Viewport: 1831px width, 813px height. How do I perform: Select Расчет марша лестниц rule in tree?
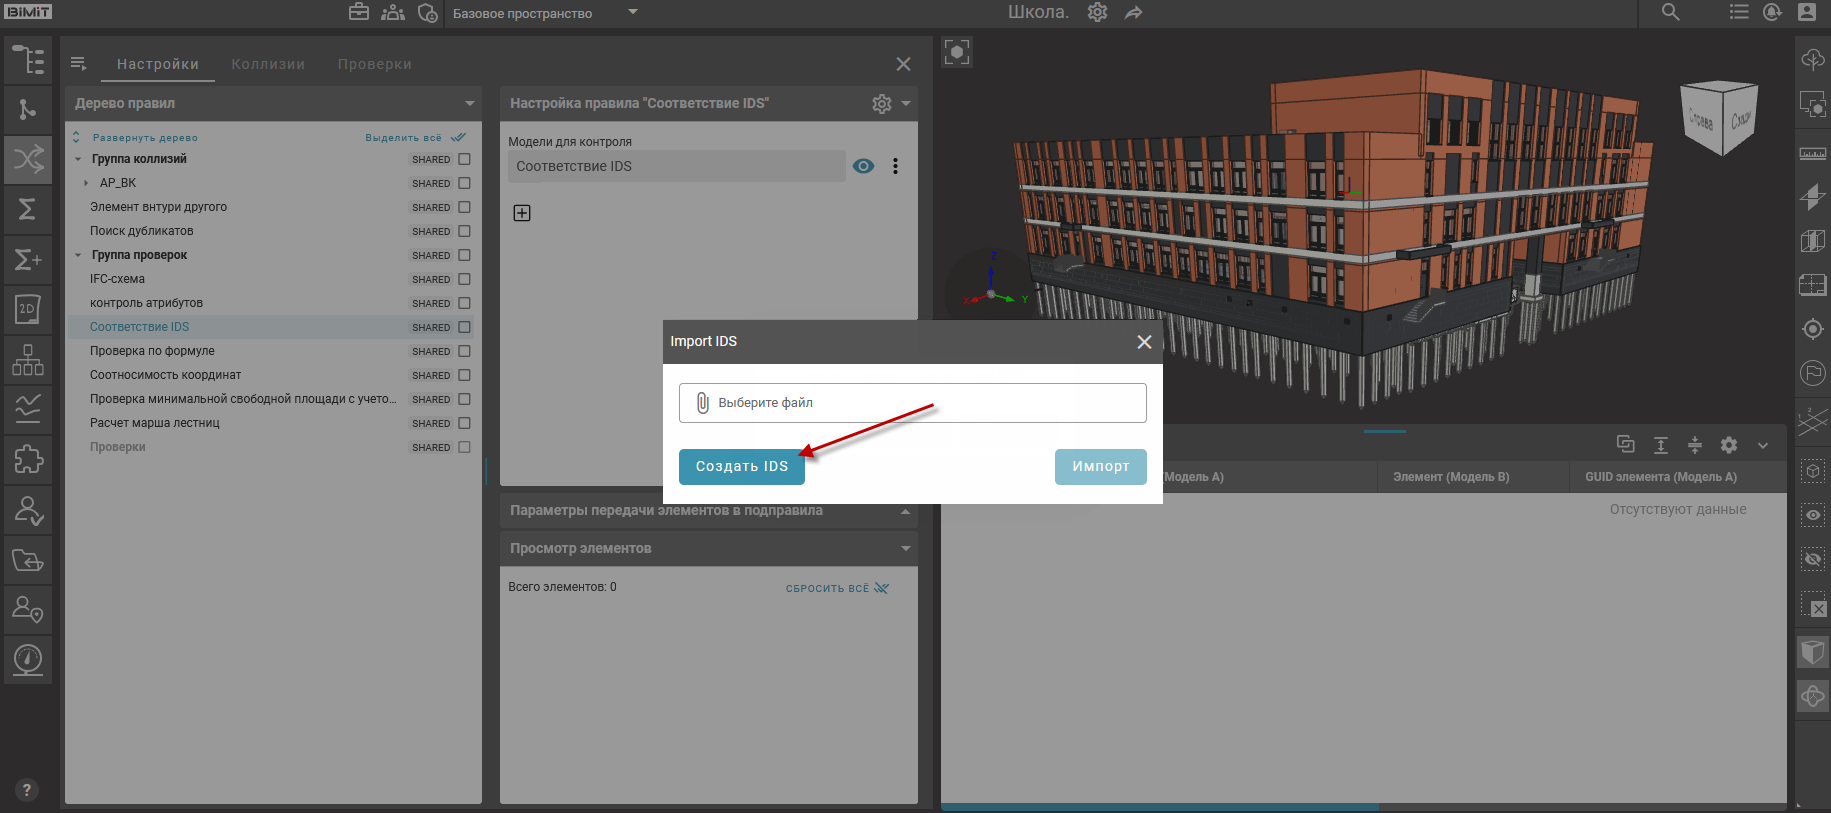point(155,423)
